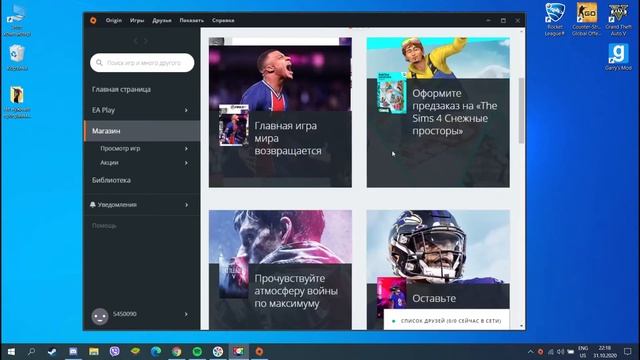Open Spotify from the taskbar

tap(197, 351)
